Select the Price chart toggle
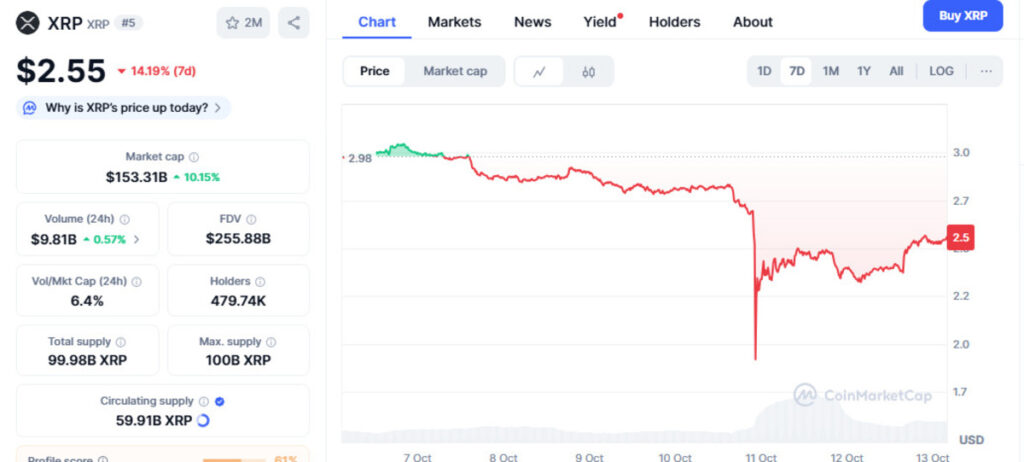Image resolution: width=1024 pixels, height=462 pixels. (x=375, y=71)
